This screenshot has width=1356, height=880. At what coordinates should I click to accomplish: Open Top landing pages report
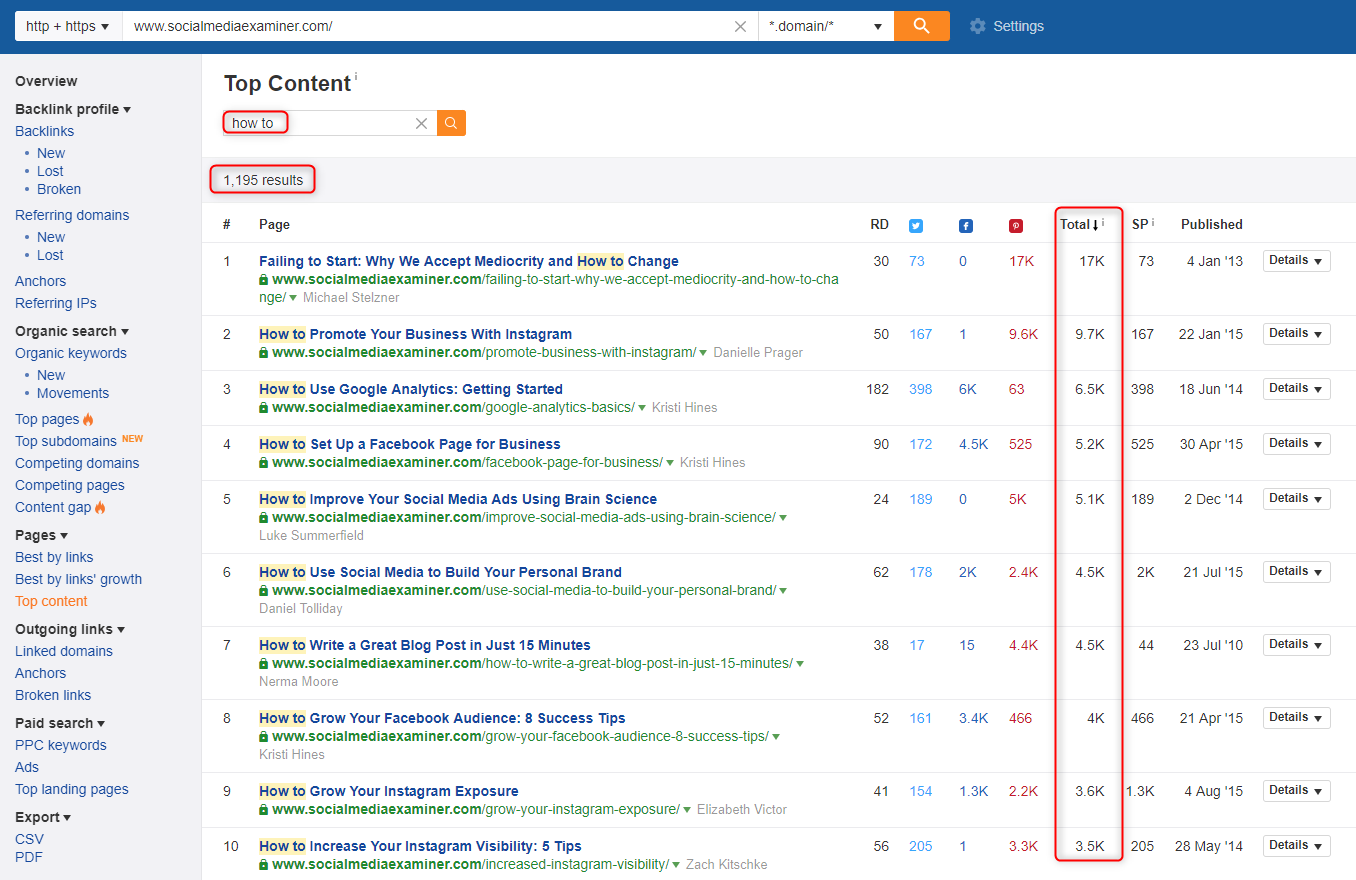point(72,789)
